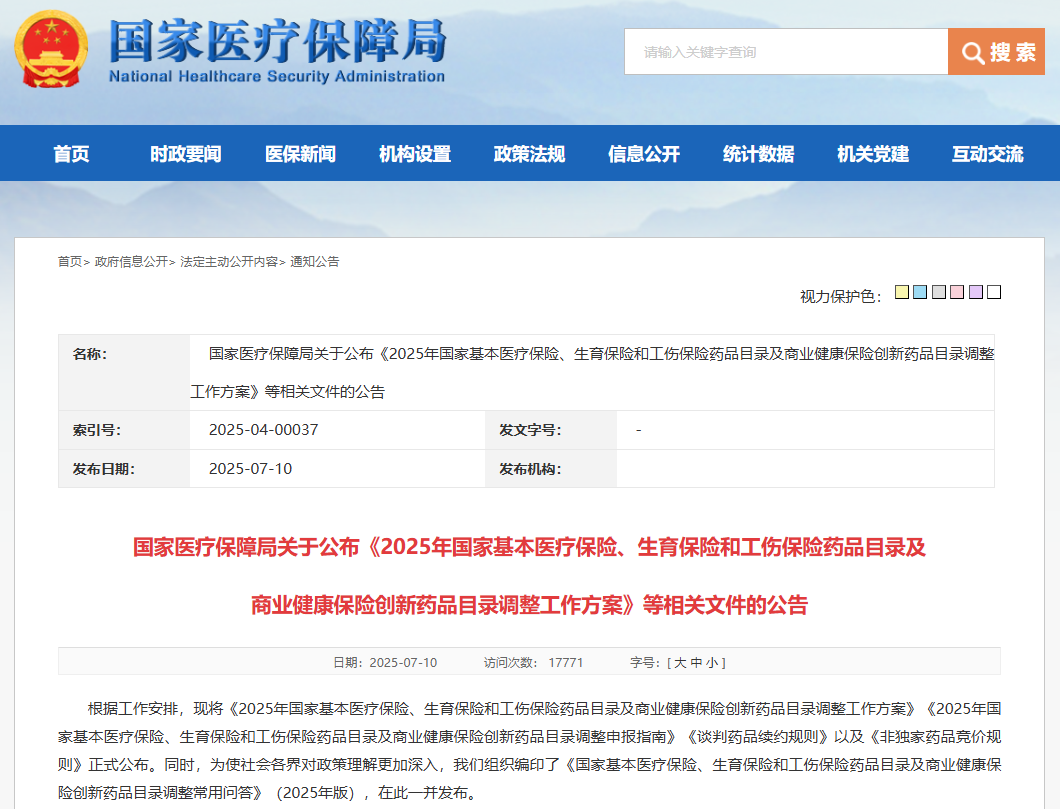Viewport: 1060px width, 809px height.
Task: Open 政府信息公开 breadcrumb link
Action: coord(131,262)
